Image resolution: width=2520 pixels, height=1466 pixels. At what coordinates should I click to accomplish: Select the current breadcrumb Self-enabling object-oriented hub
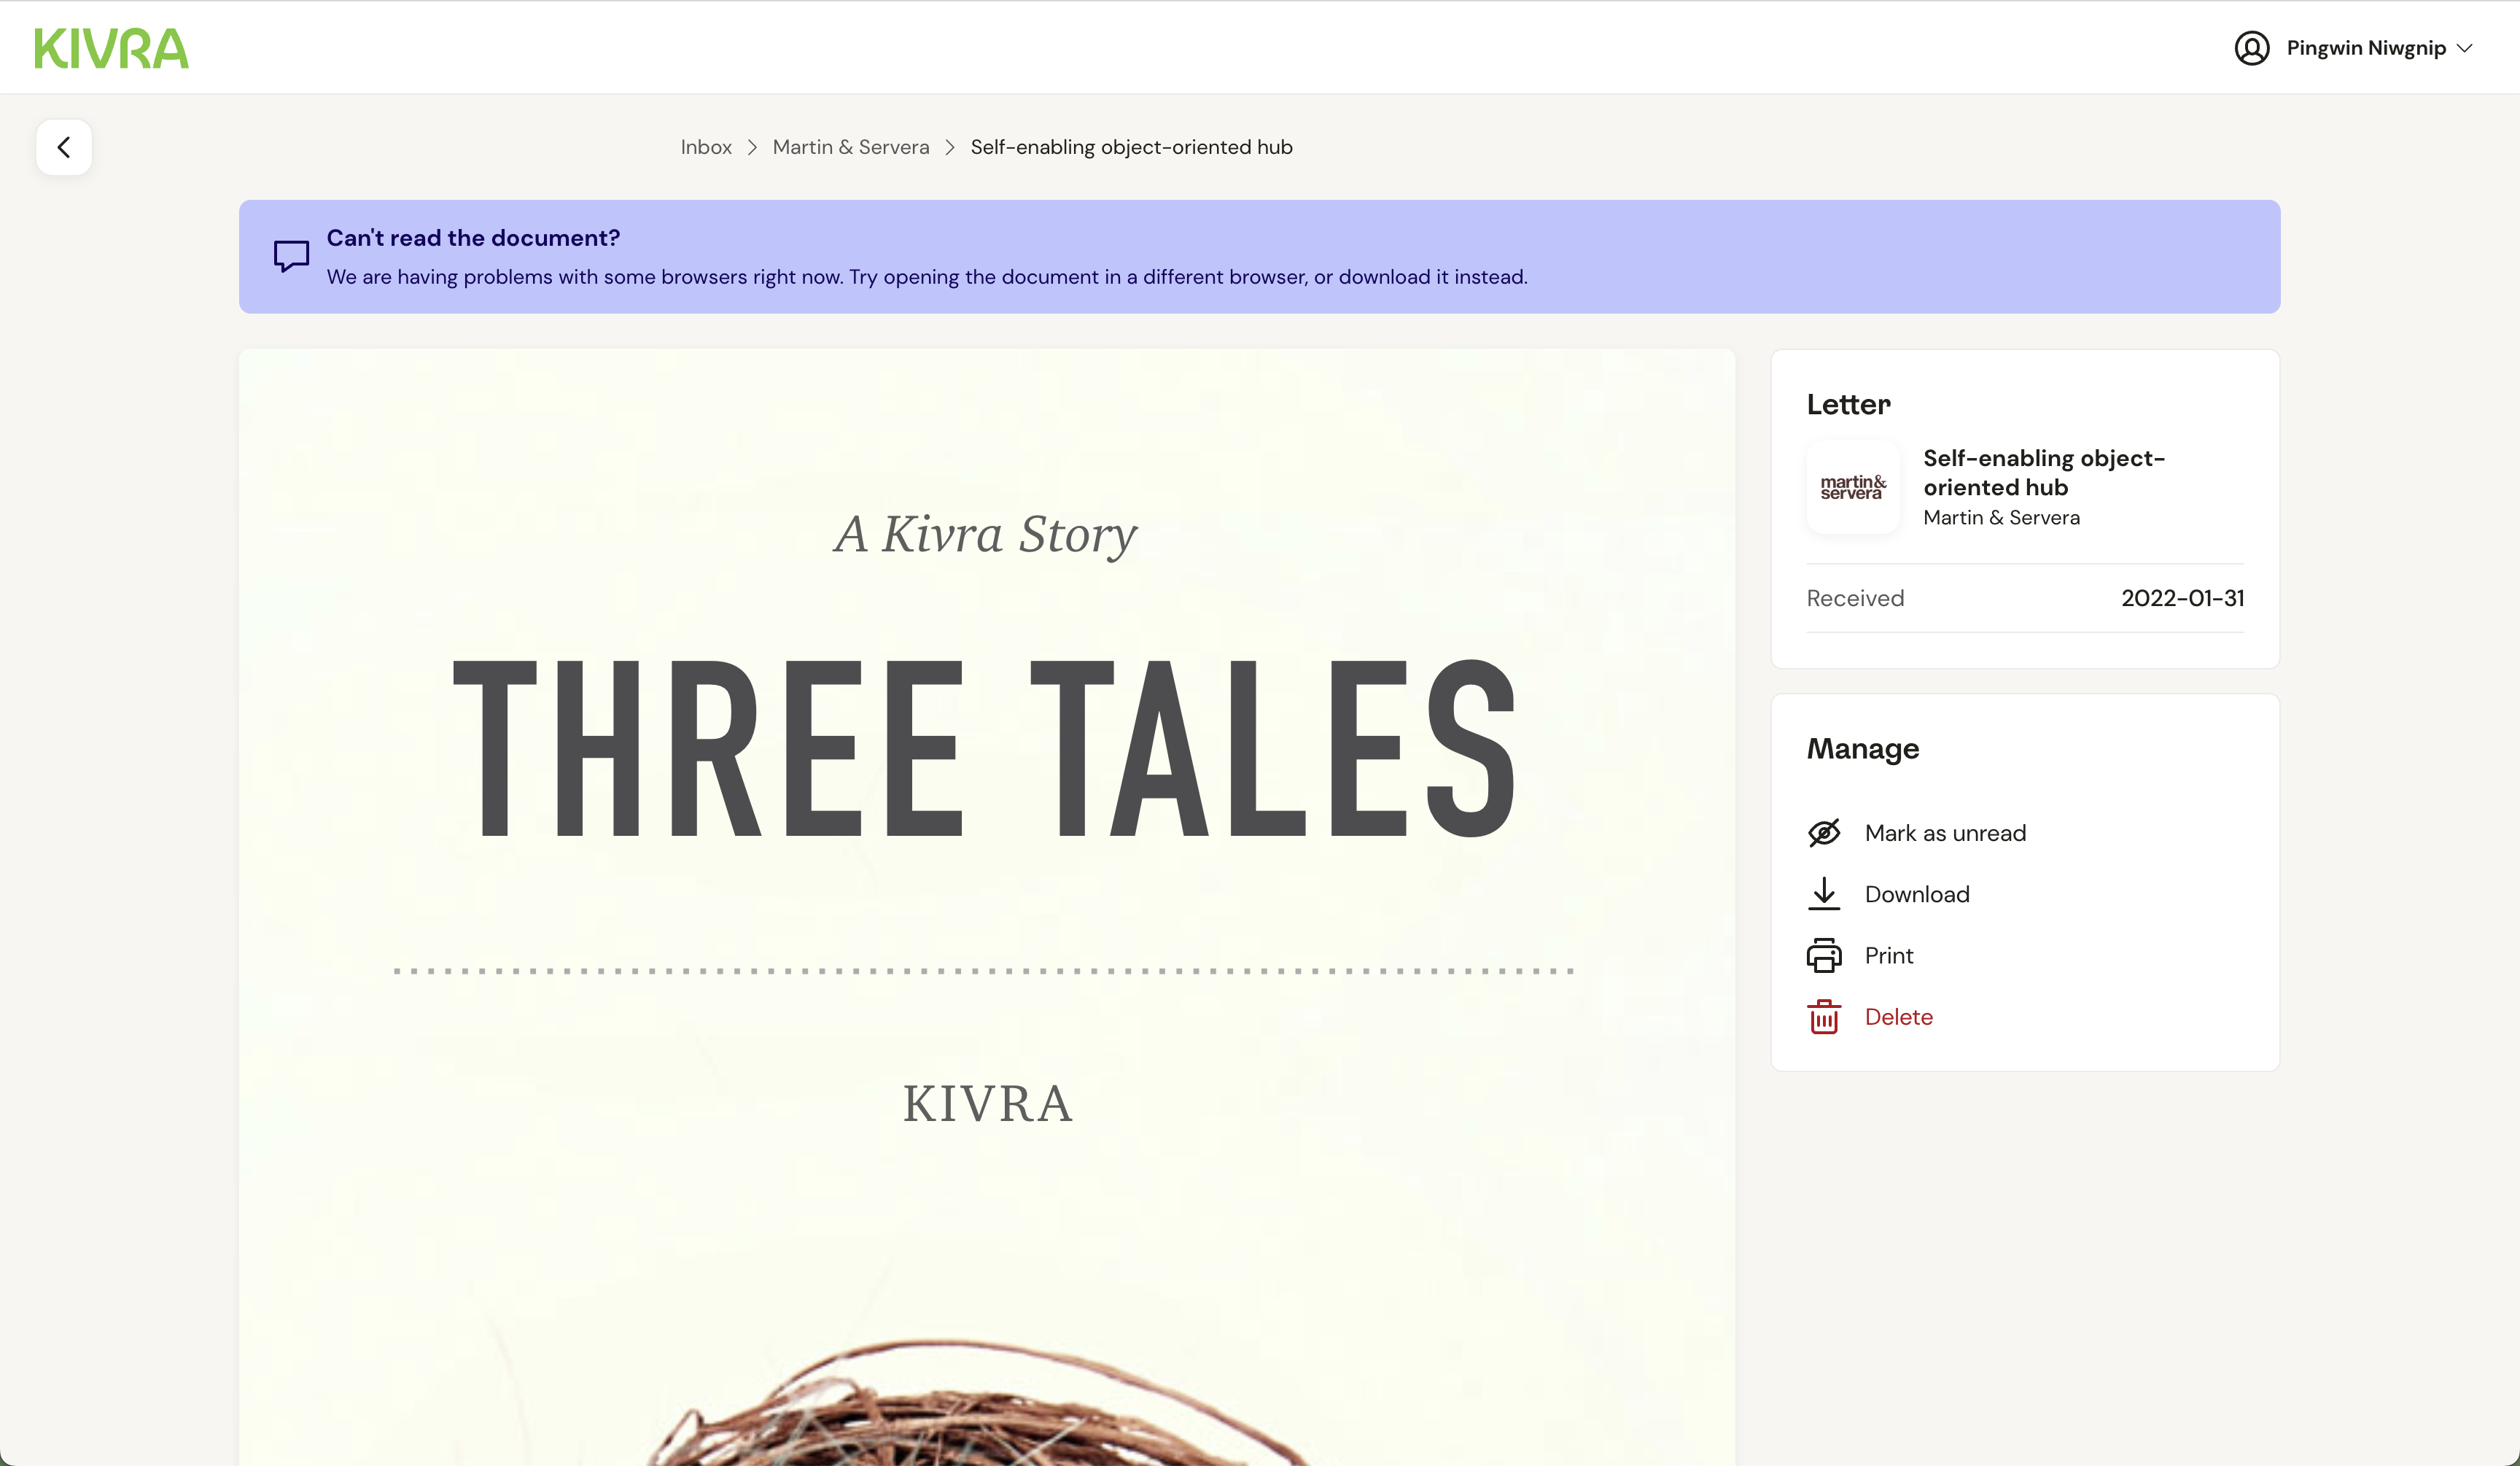pyautogui.click(x=1130, y=146)
